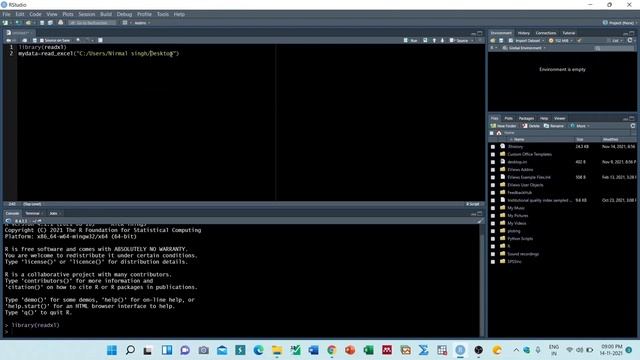Viewport: 640px width, 360px height.
Task: Switch to the Connections tab
Action: 546,33
